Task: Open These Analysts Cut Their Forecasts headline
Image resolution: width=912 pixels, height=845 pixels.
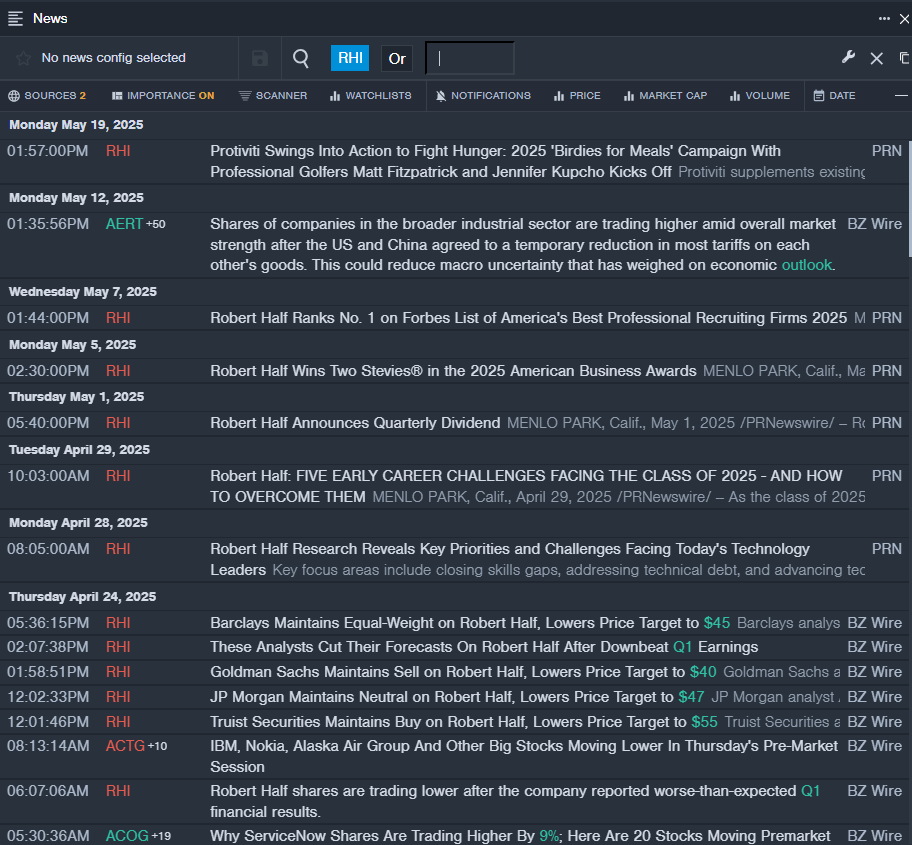Action: (484, 647)
